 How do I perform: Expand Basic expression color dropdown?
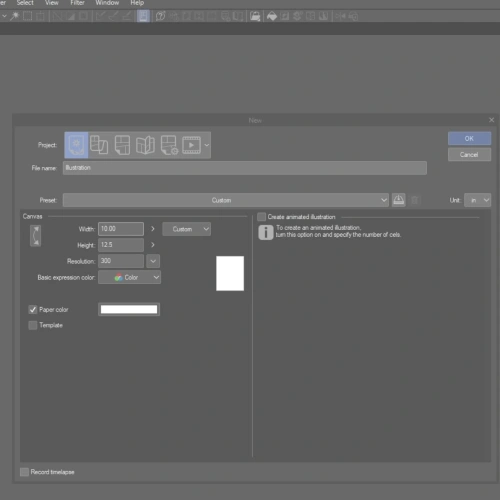[x=129, y=277]
